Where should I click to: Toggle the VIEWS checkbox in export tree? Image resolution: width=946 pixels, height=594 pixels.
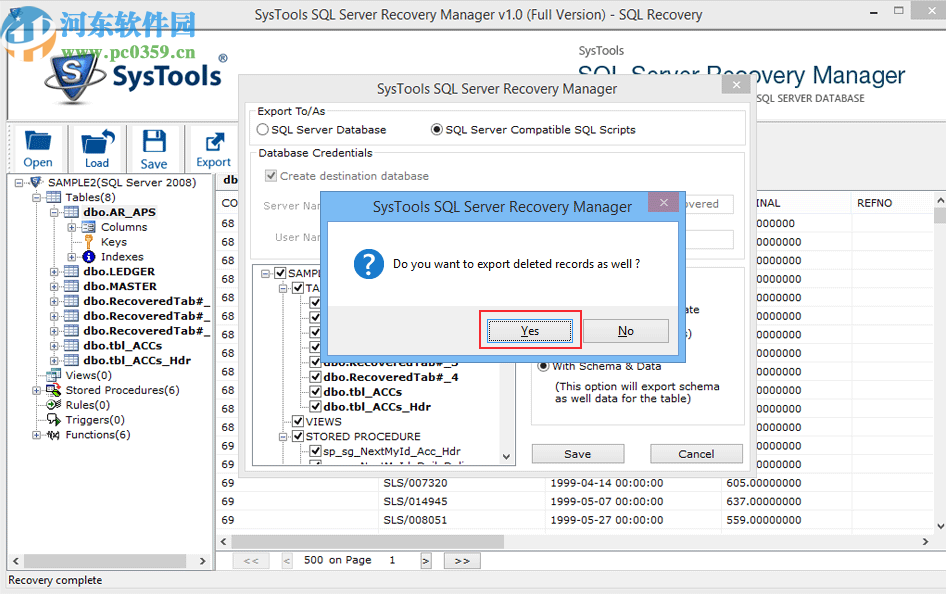(297, 421)
